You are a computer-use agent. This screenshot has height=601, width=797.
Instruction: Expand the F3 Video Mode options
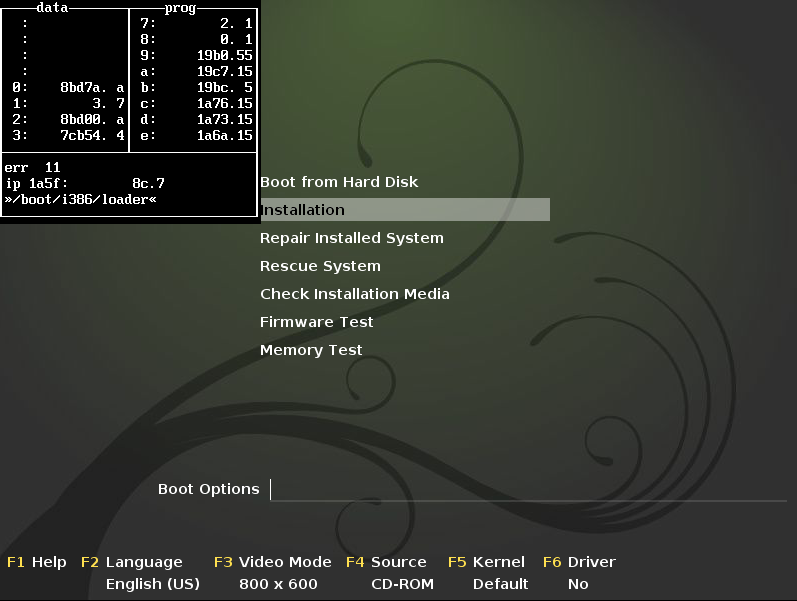click(x=272, y=562)
